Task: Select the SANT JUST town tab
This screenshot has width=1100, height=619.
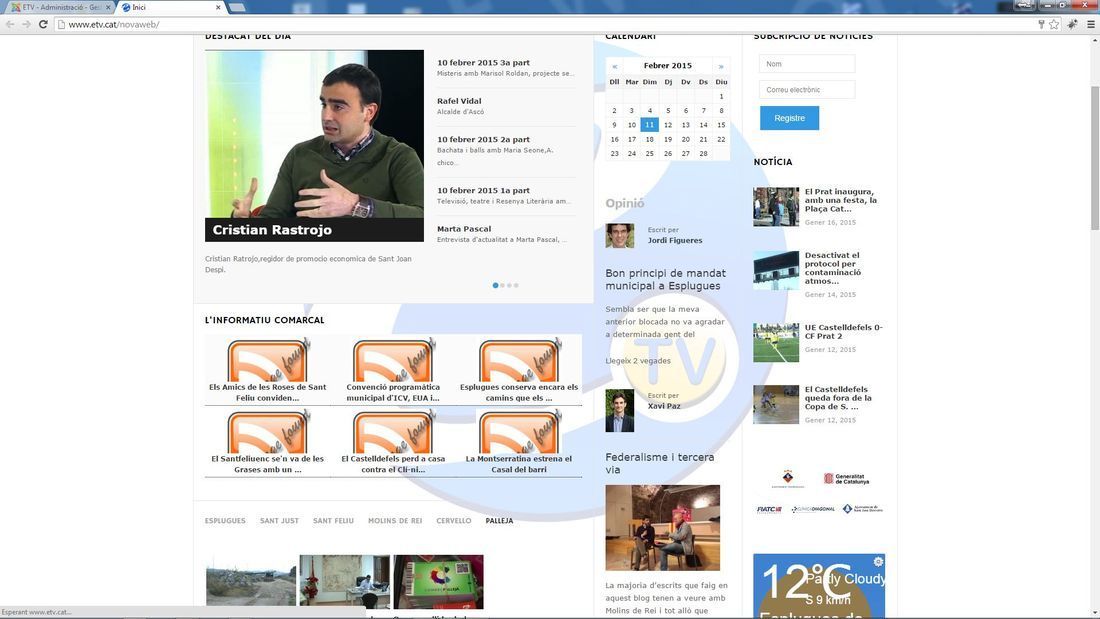Action: tap(279, 521)
